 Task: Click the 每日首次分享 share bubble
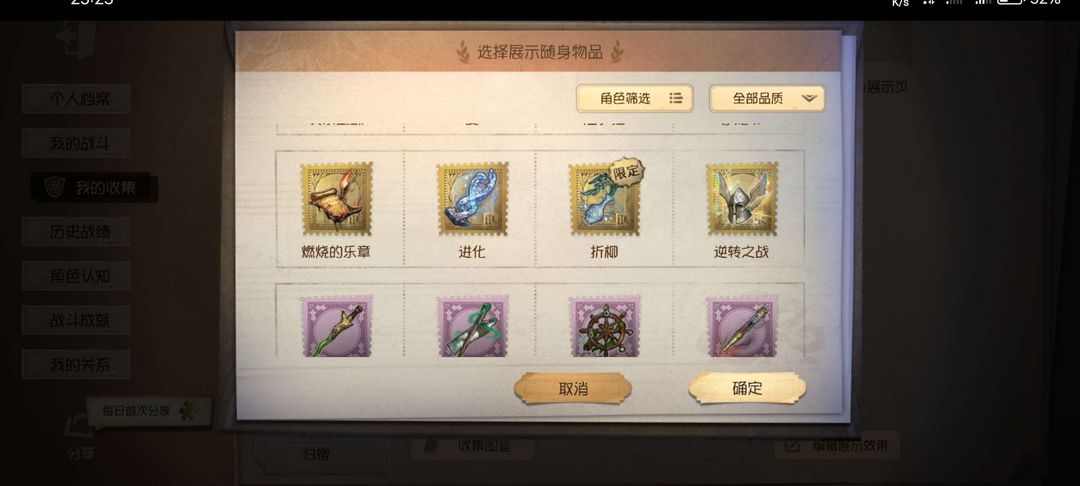click(149, 411)
